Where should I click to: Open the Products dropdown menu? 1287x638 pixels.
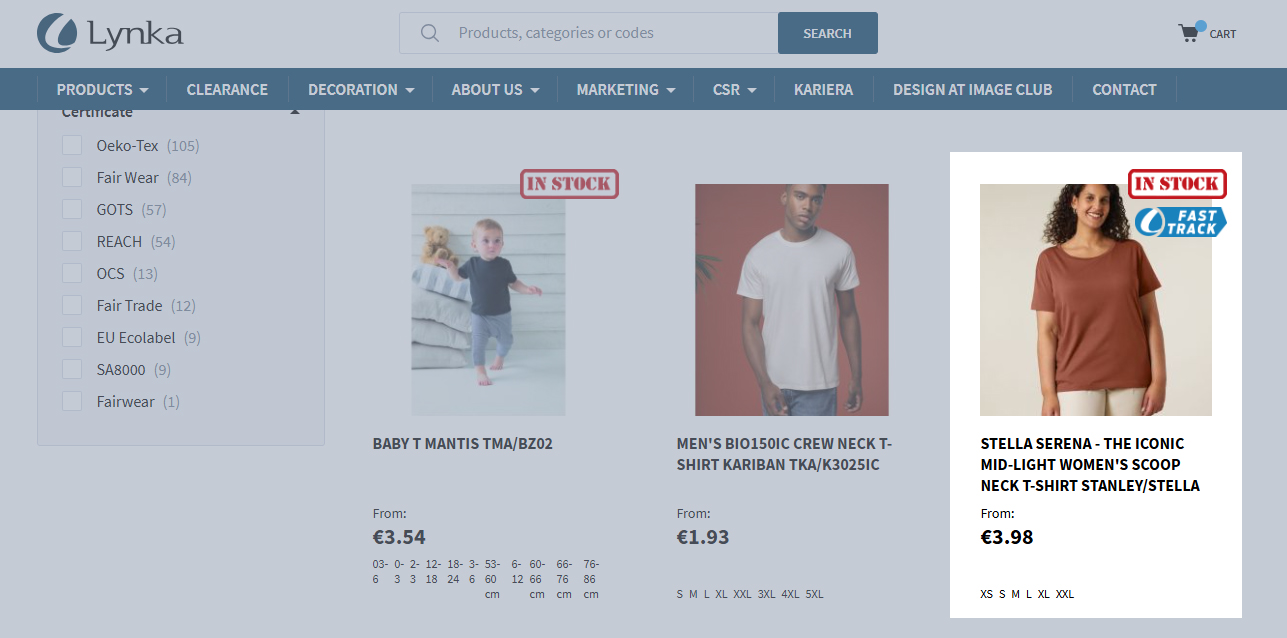102,89
